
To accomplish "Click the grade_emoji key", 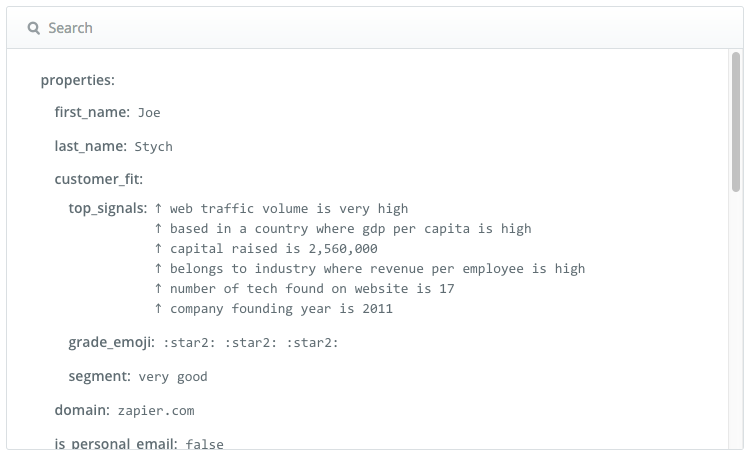I will [x=111, y=342].
